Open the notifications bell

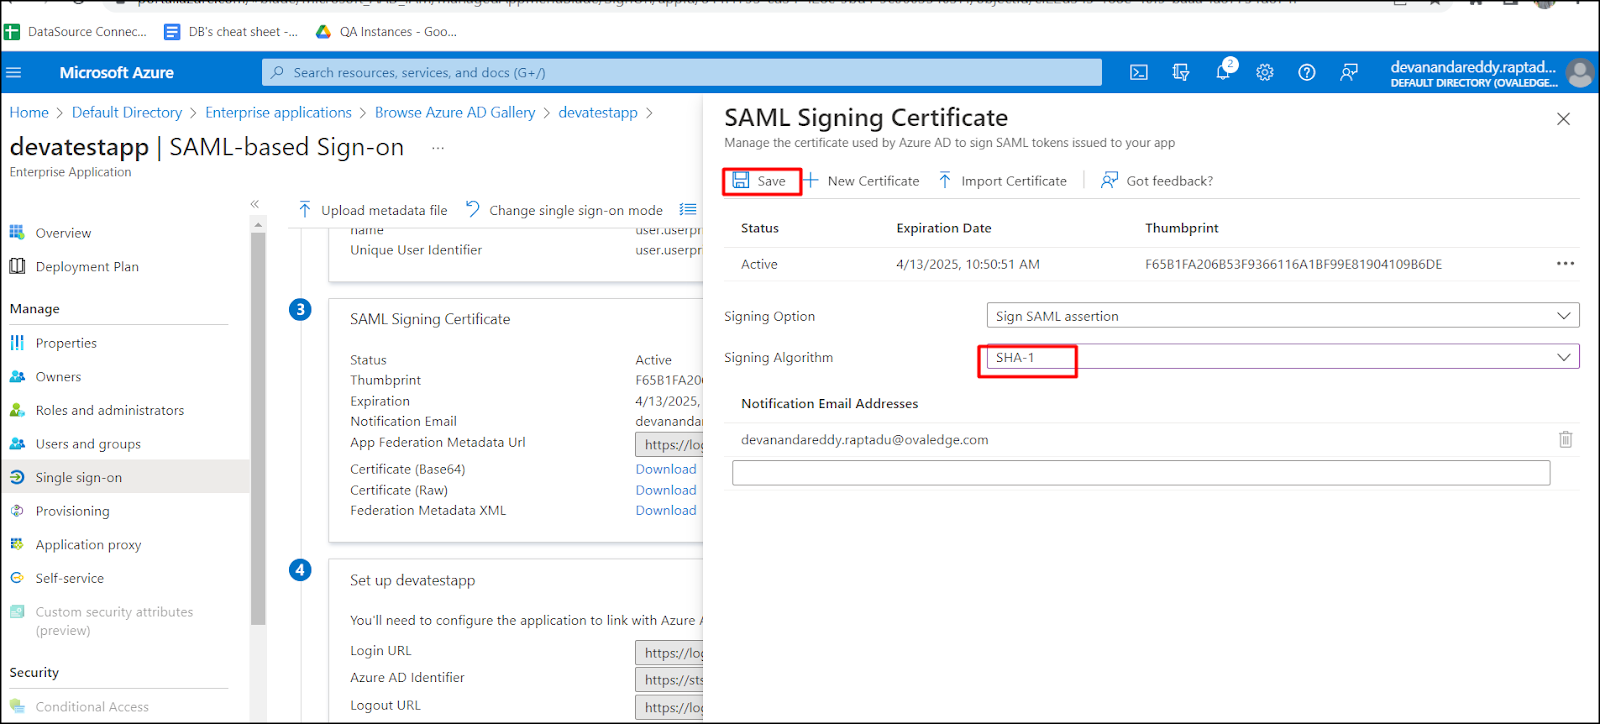(x=1223, y=72)
